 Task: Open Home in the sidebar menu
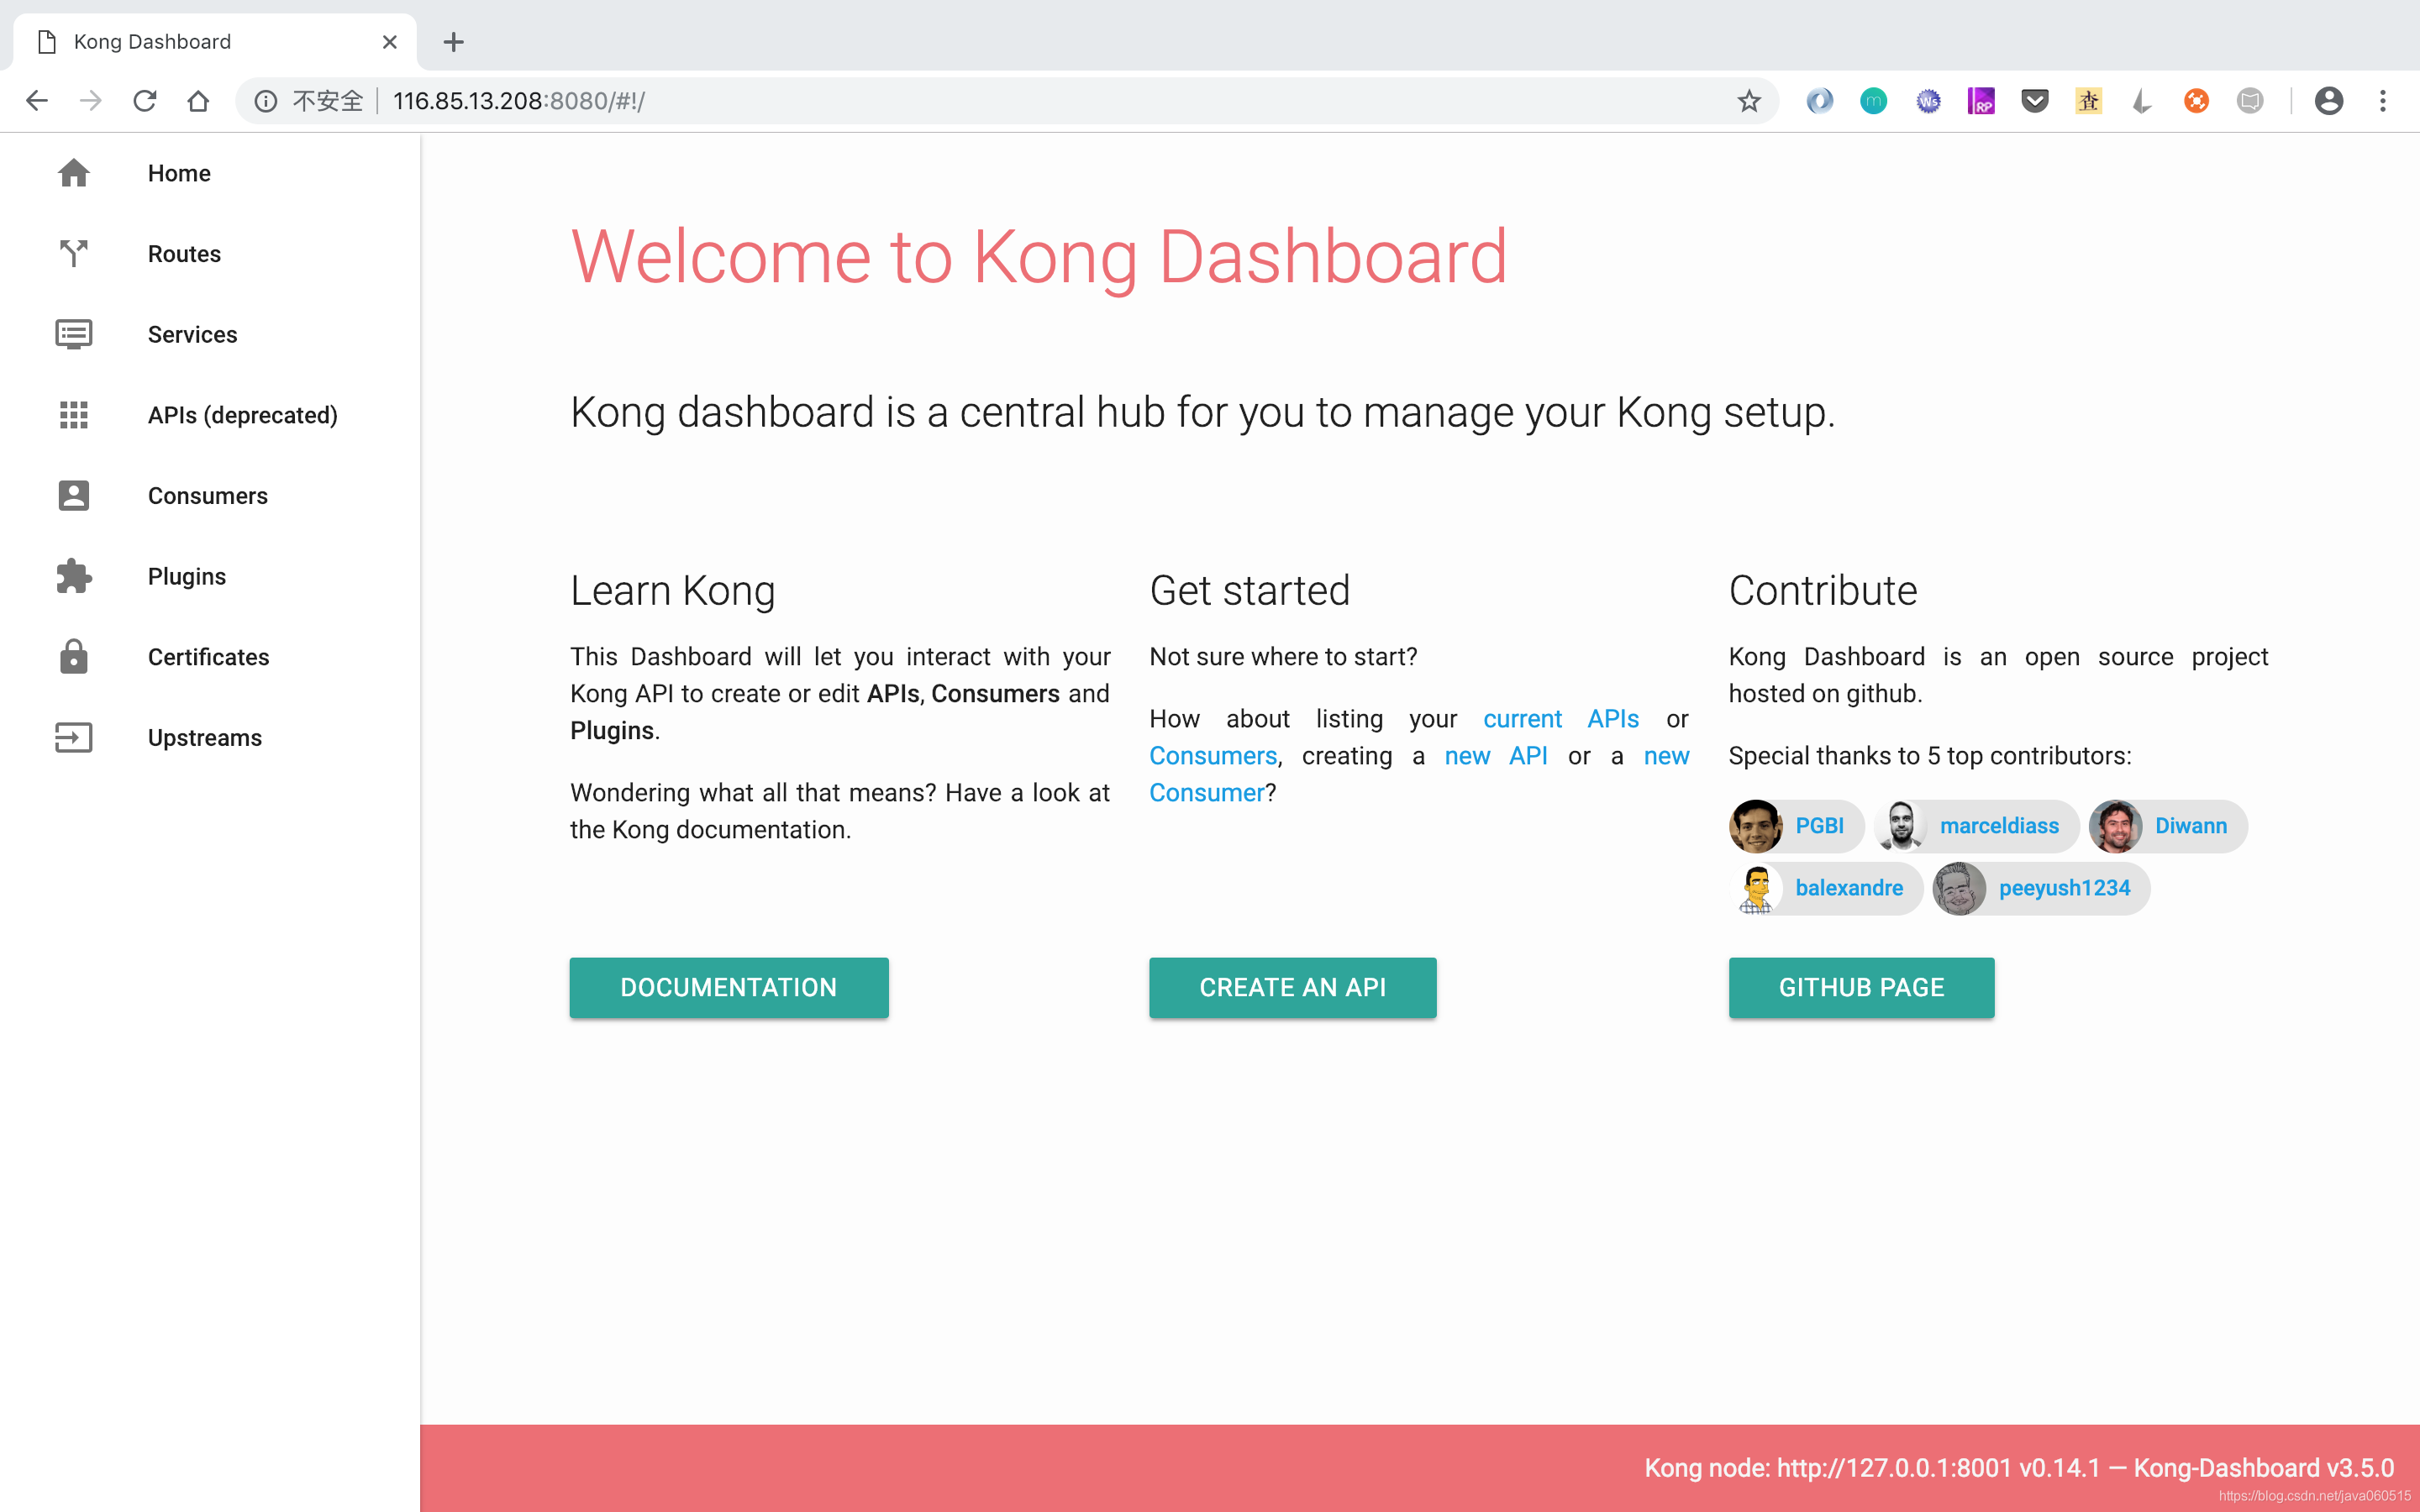point(210,173)
